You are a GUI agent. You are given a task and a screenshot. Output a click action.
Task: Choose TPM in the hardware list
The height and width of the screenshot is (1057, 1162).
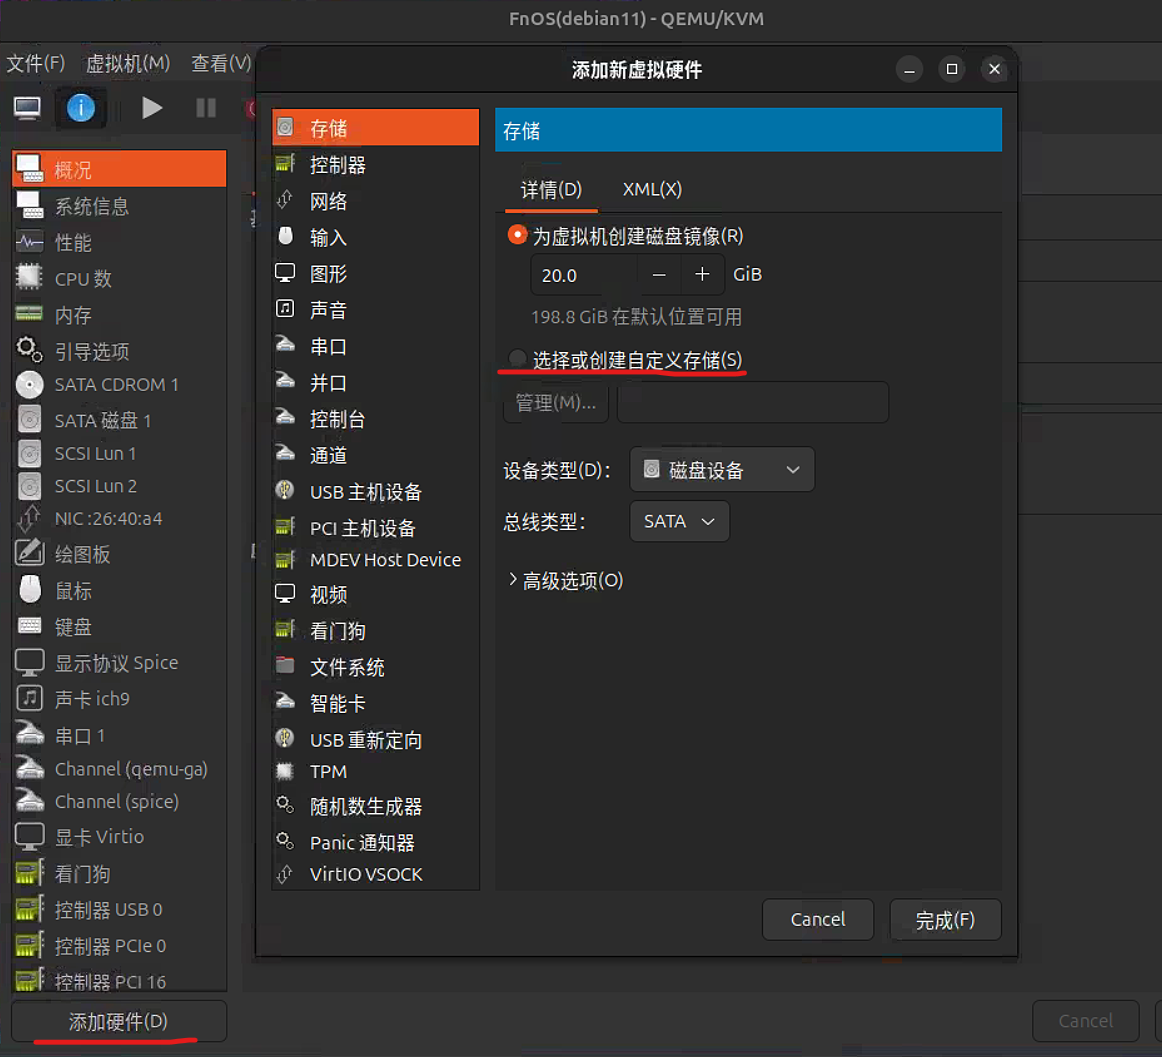(328, 772)
